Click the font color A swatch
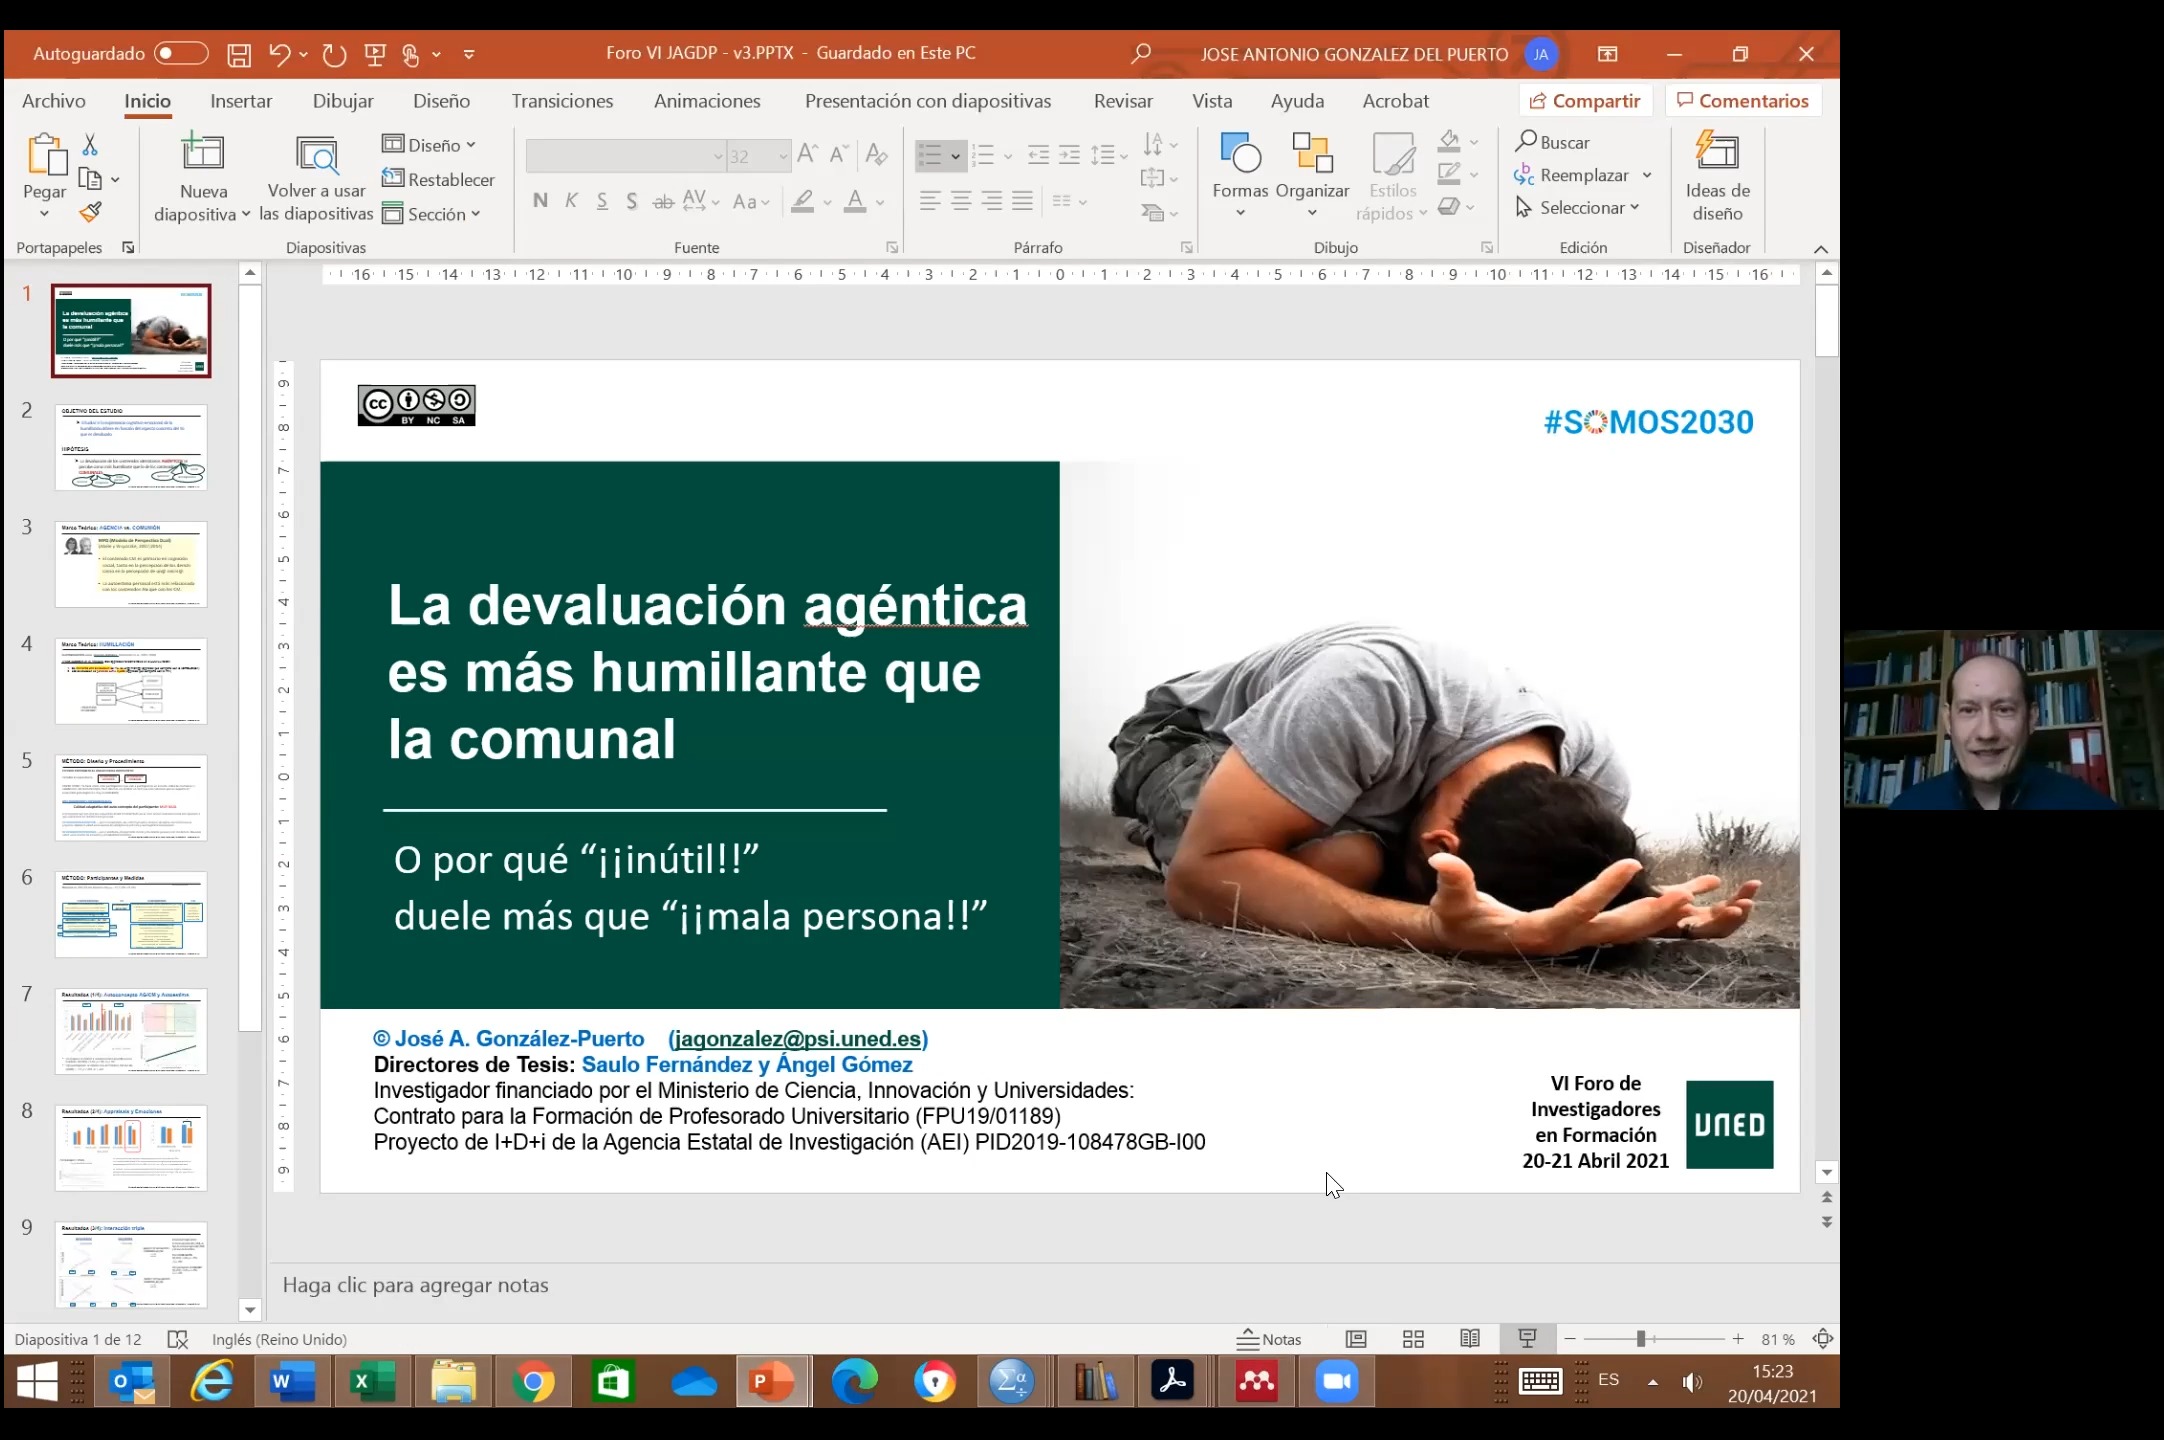 [x=855, y=201]
